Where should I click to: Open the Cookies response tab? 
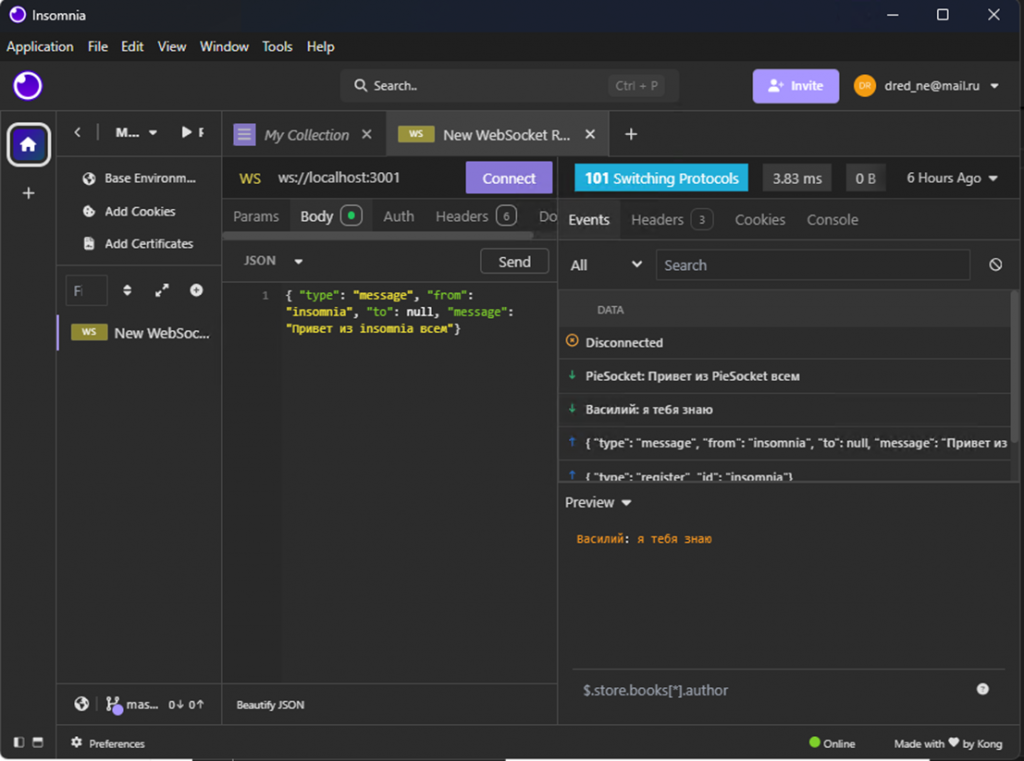(760, 220)
